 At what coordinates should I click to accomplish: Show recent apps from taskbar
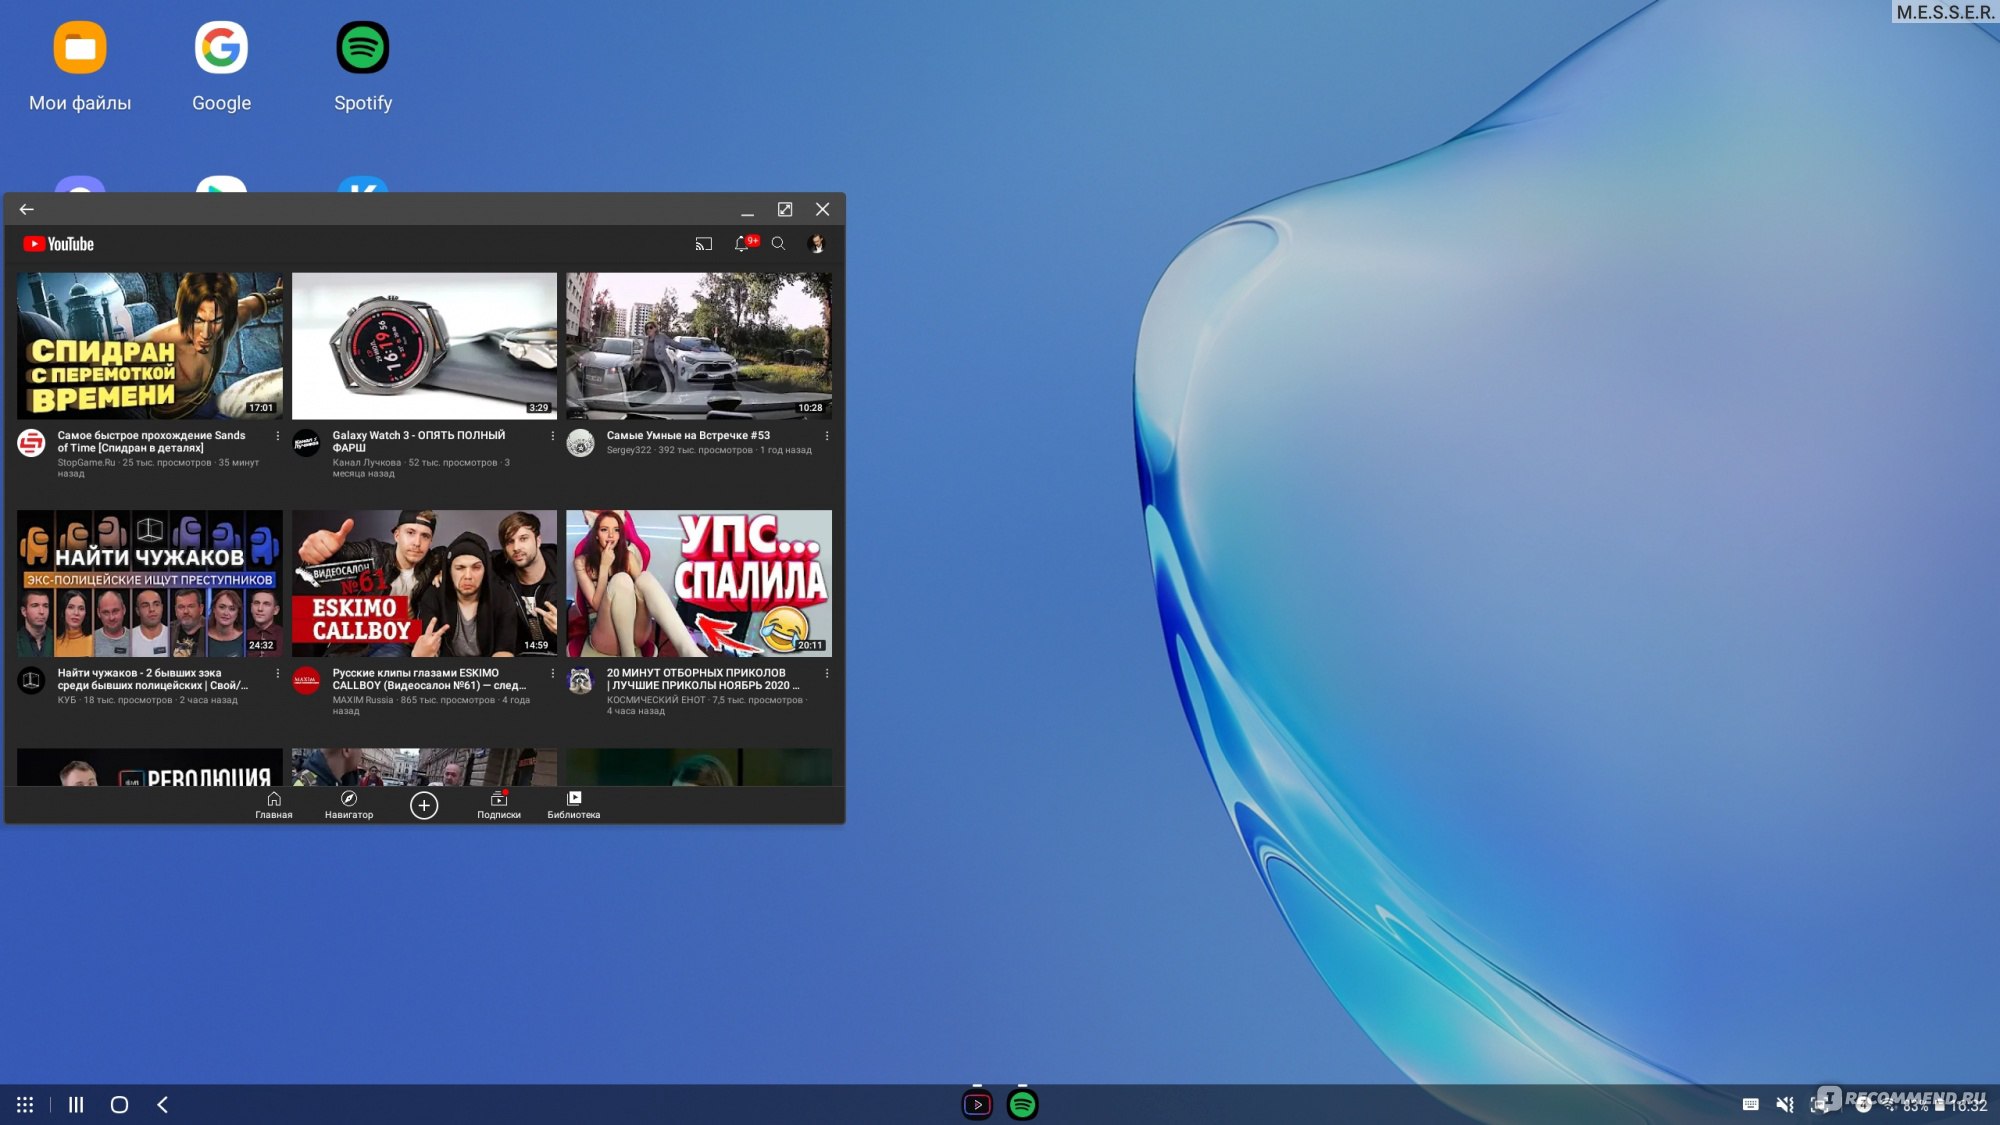click(x=76, y=1104)
